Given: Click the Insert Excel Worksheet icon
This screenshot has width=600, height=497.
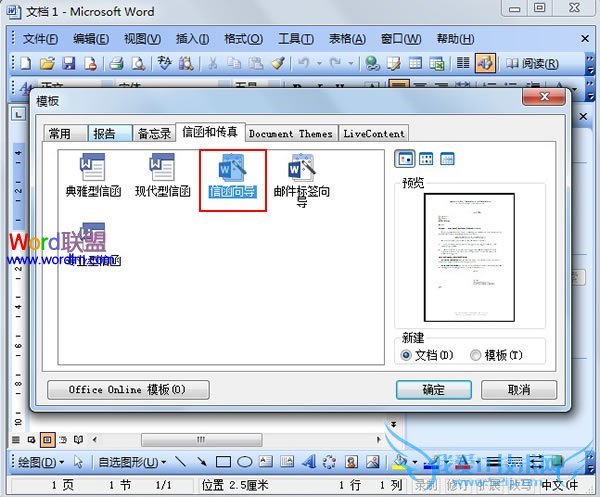Looking at the screenshot, I should pyautogui.click(x=437, y=63).
